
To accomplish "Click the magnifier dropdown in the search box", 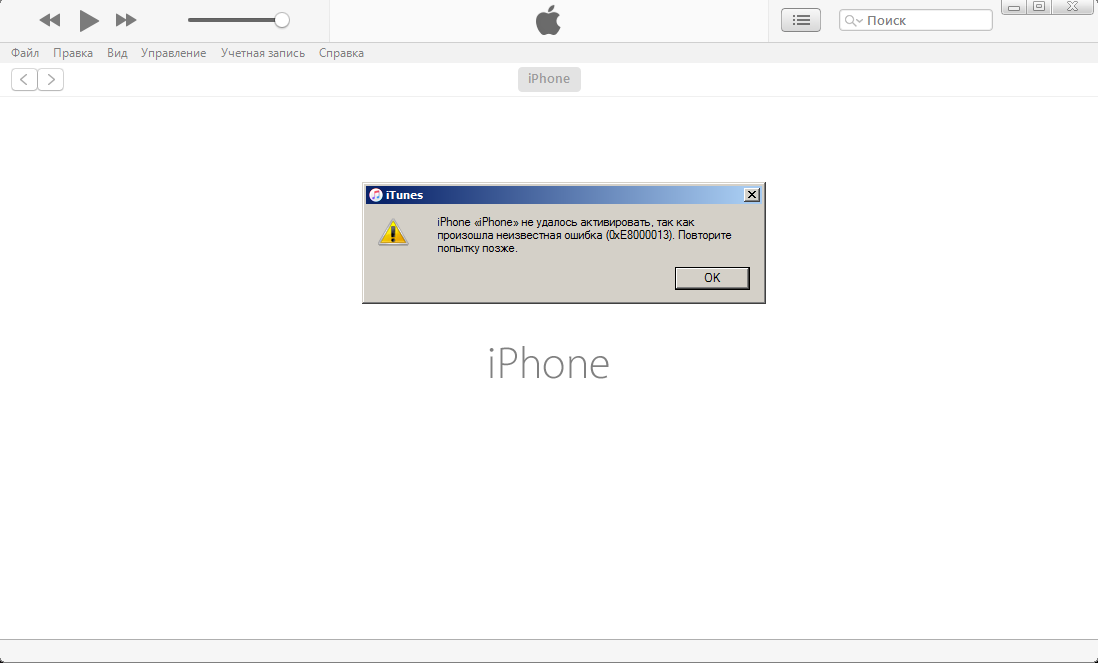I will [853, 20].
